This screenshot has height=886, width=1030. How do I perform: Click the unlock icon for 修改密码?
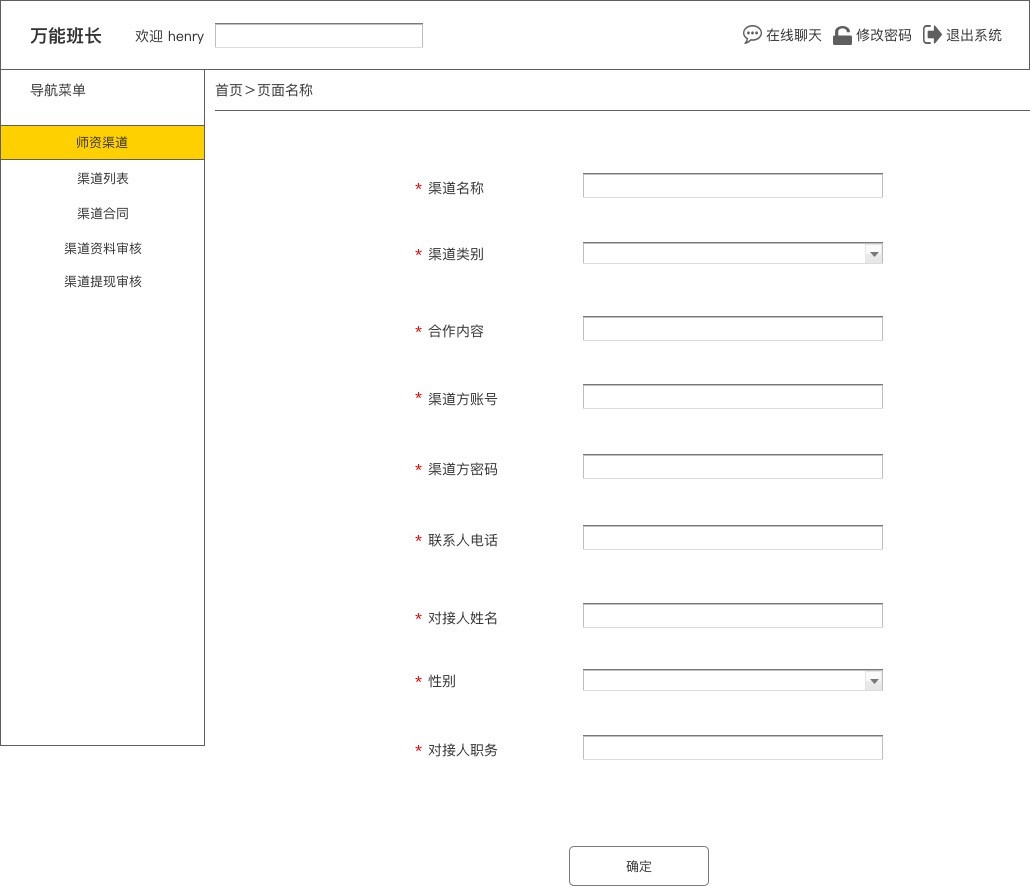coord(842,35)
